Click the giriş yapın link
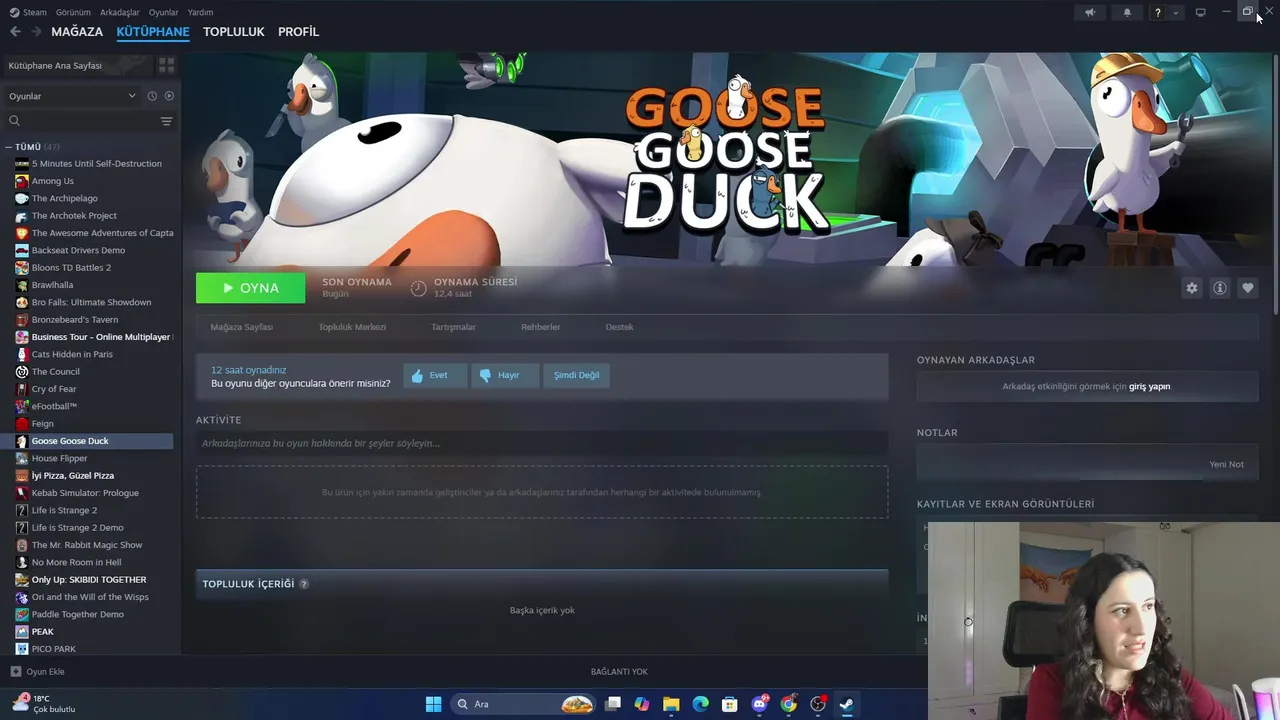 point(1150,386)
